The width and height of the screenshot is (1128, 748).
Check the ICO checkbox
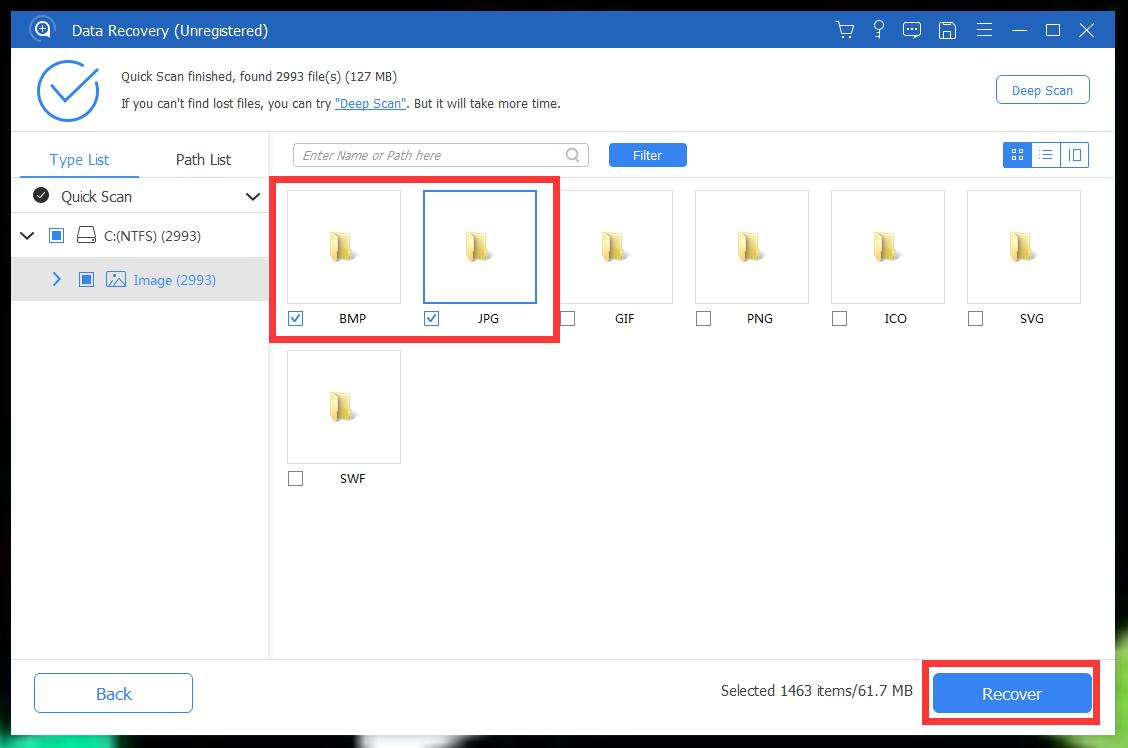840,318
